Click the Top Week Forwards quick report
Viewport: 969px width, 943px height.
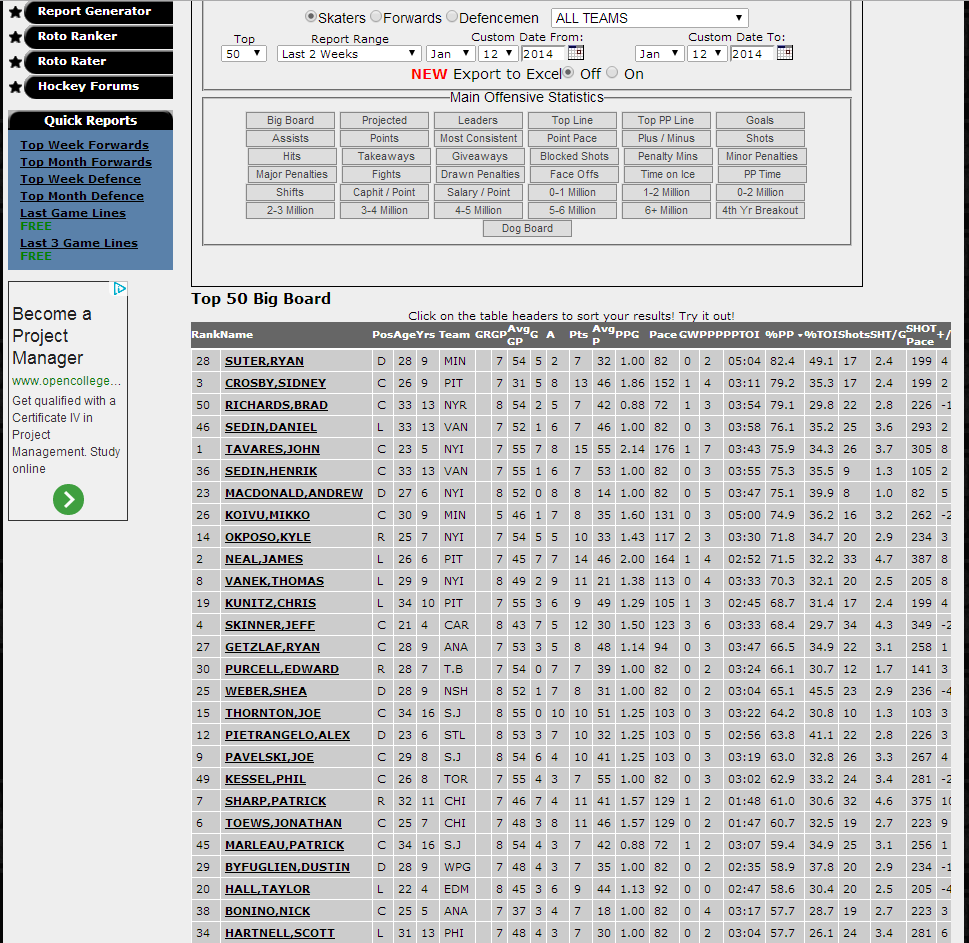pyautogui.click(x=84, y=145)
